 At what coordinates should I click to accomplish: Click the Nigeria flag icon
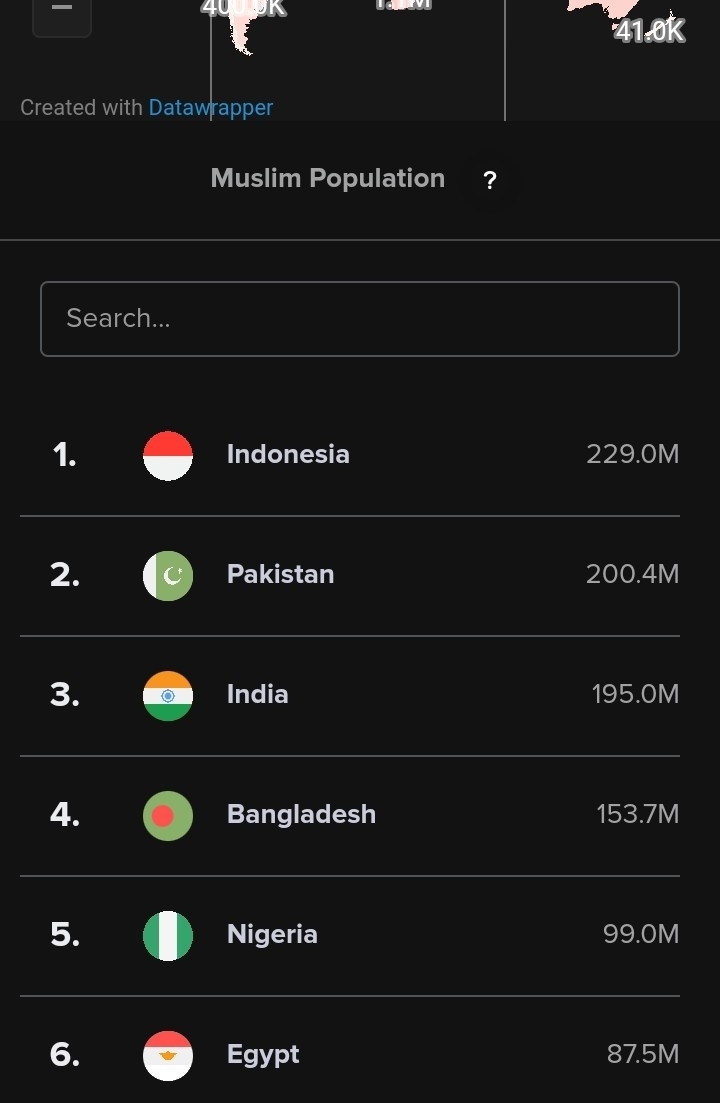pyautogui.click(x=168, y=936)
